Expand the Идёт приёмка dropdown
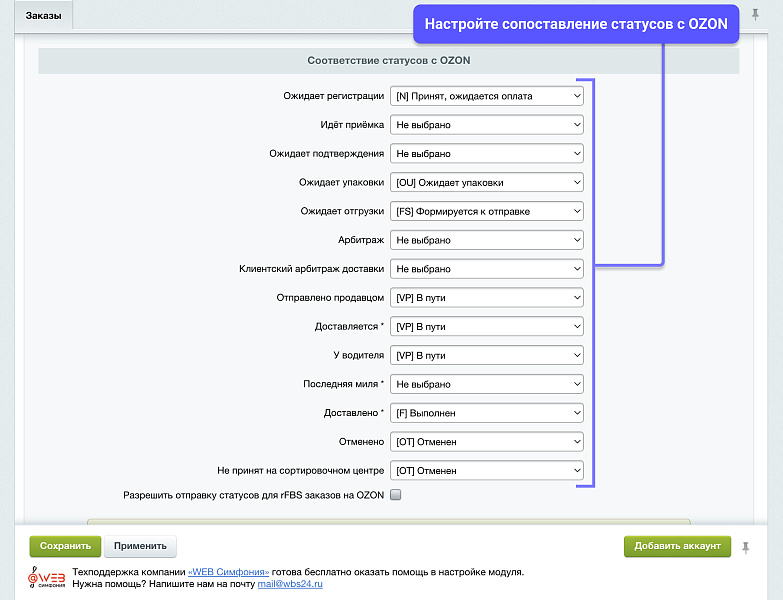Screen dimensions: 783x600 coord(486,125)
